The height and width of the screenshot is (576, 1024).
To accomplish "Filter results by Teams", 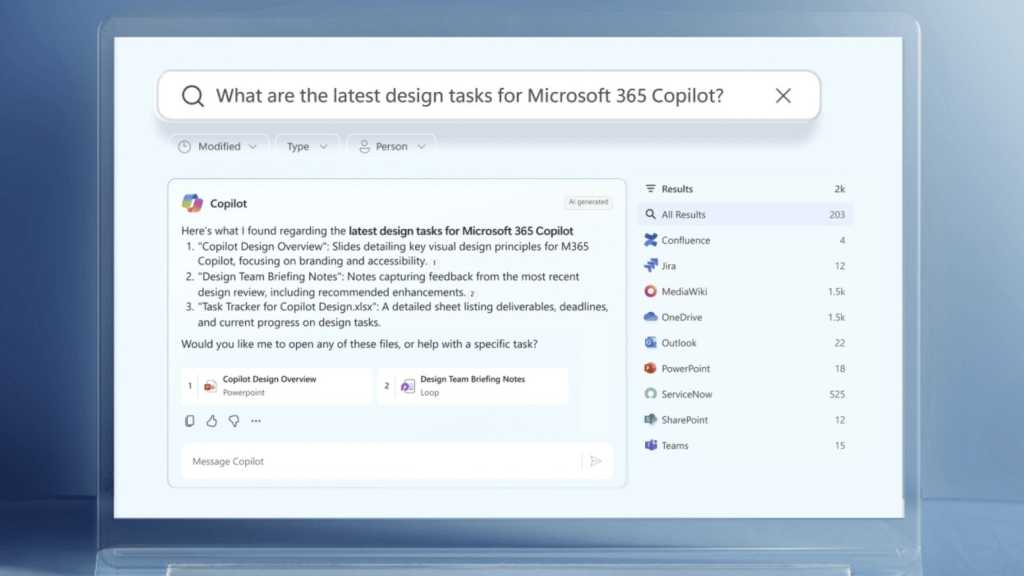I will [x=744, y=445].
